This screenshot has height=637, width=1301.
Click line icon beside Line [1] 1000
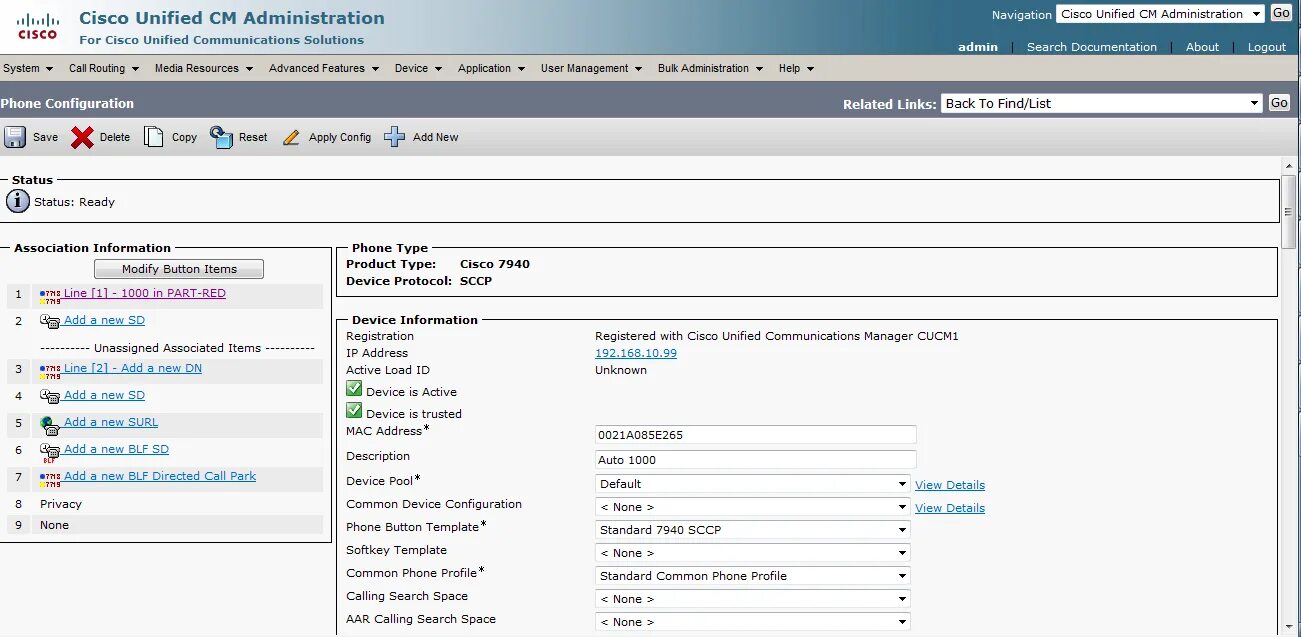tap(50, 296)
